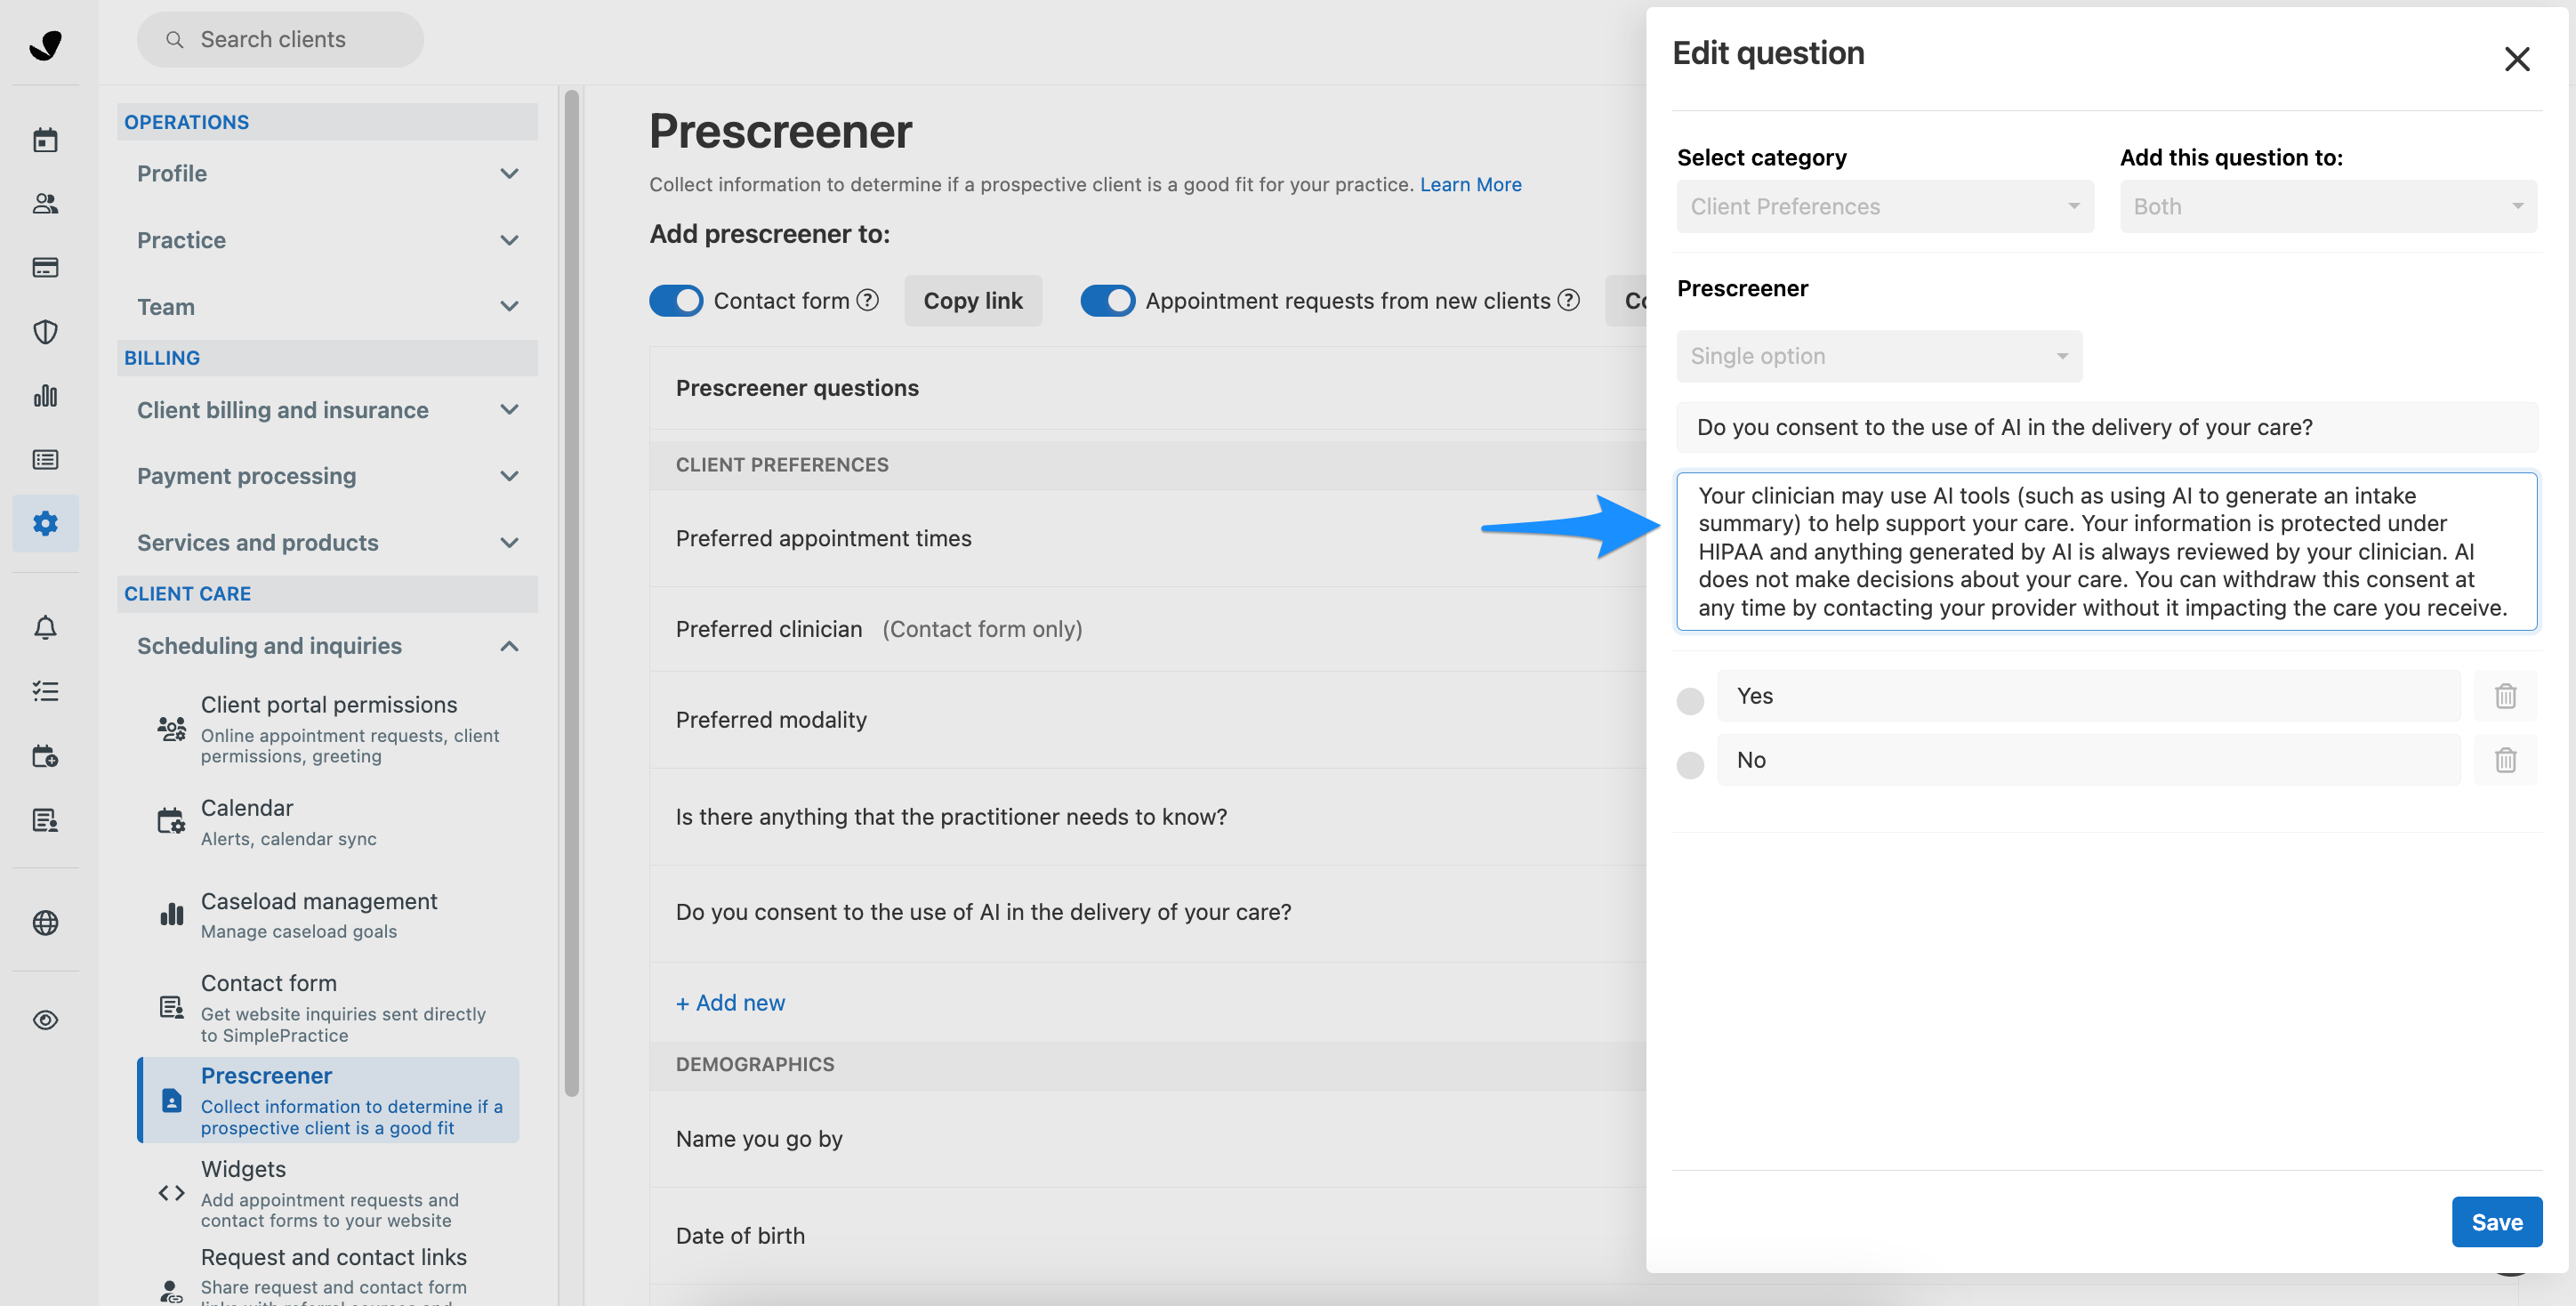Viewport: 2576px width, 1306px height.
Task: Show Contact form help tooltip icon
Action: (868, 300)
